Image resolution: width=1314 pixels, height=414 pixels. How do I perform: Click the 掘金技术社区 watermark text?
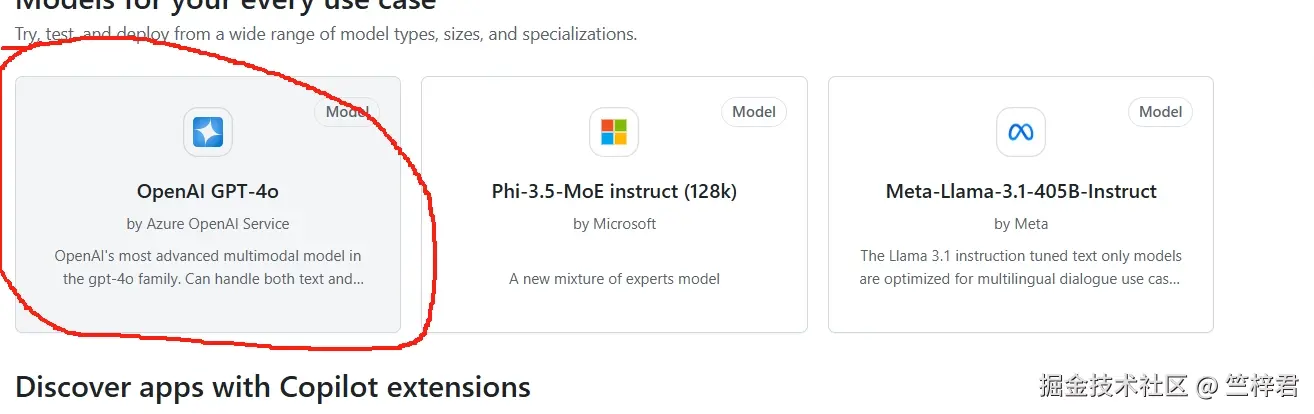(1113, 385)
